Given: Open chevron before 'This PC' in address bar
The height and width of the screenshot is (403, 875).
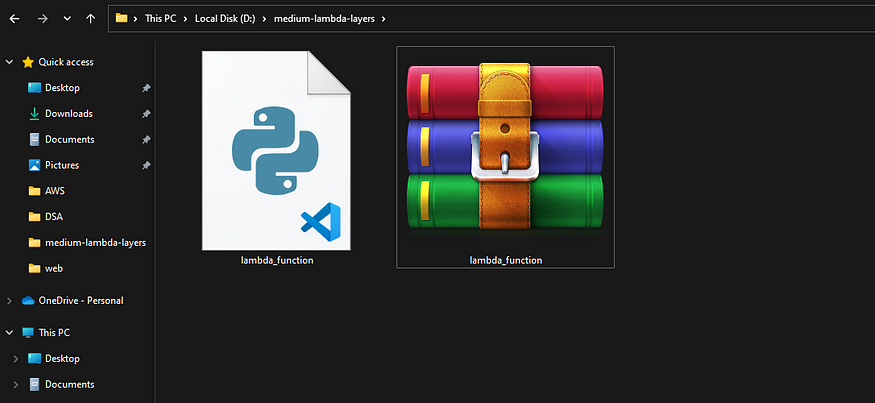Looking at the screenshot, I should 135,18.
